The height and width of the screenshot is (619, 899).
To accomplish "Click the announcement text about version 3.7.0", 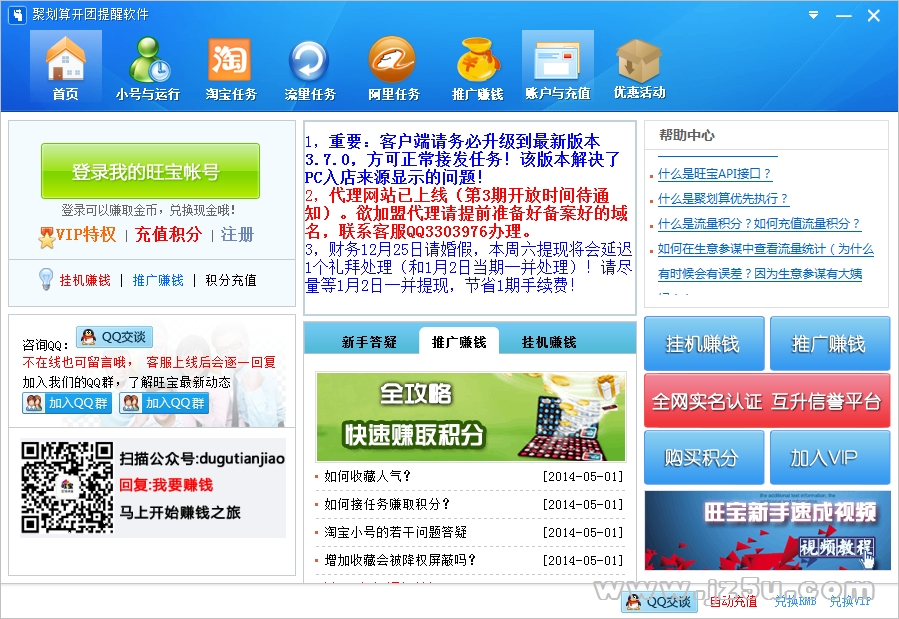I will coord(462,159).
